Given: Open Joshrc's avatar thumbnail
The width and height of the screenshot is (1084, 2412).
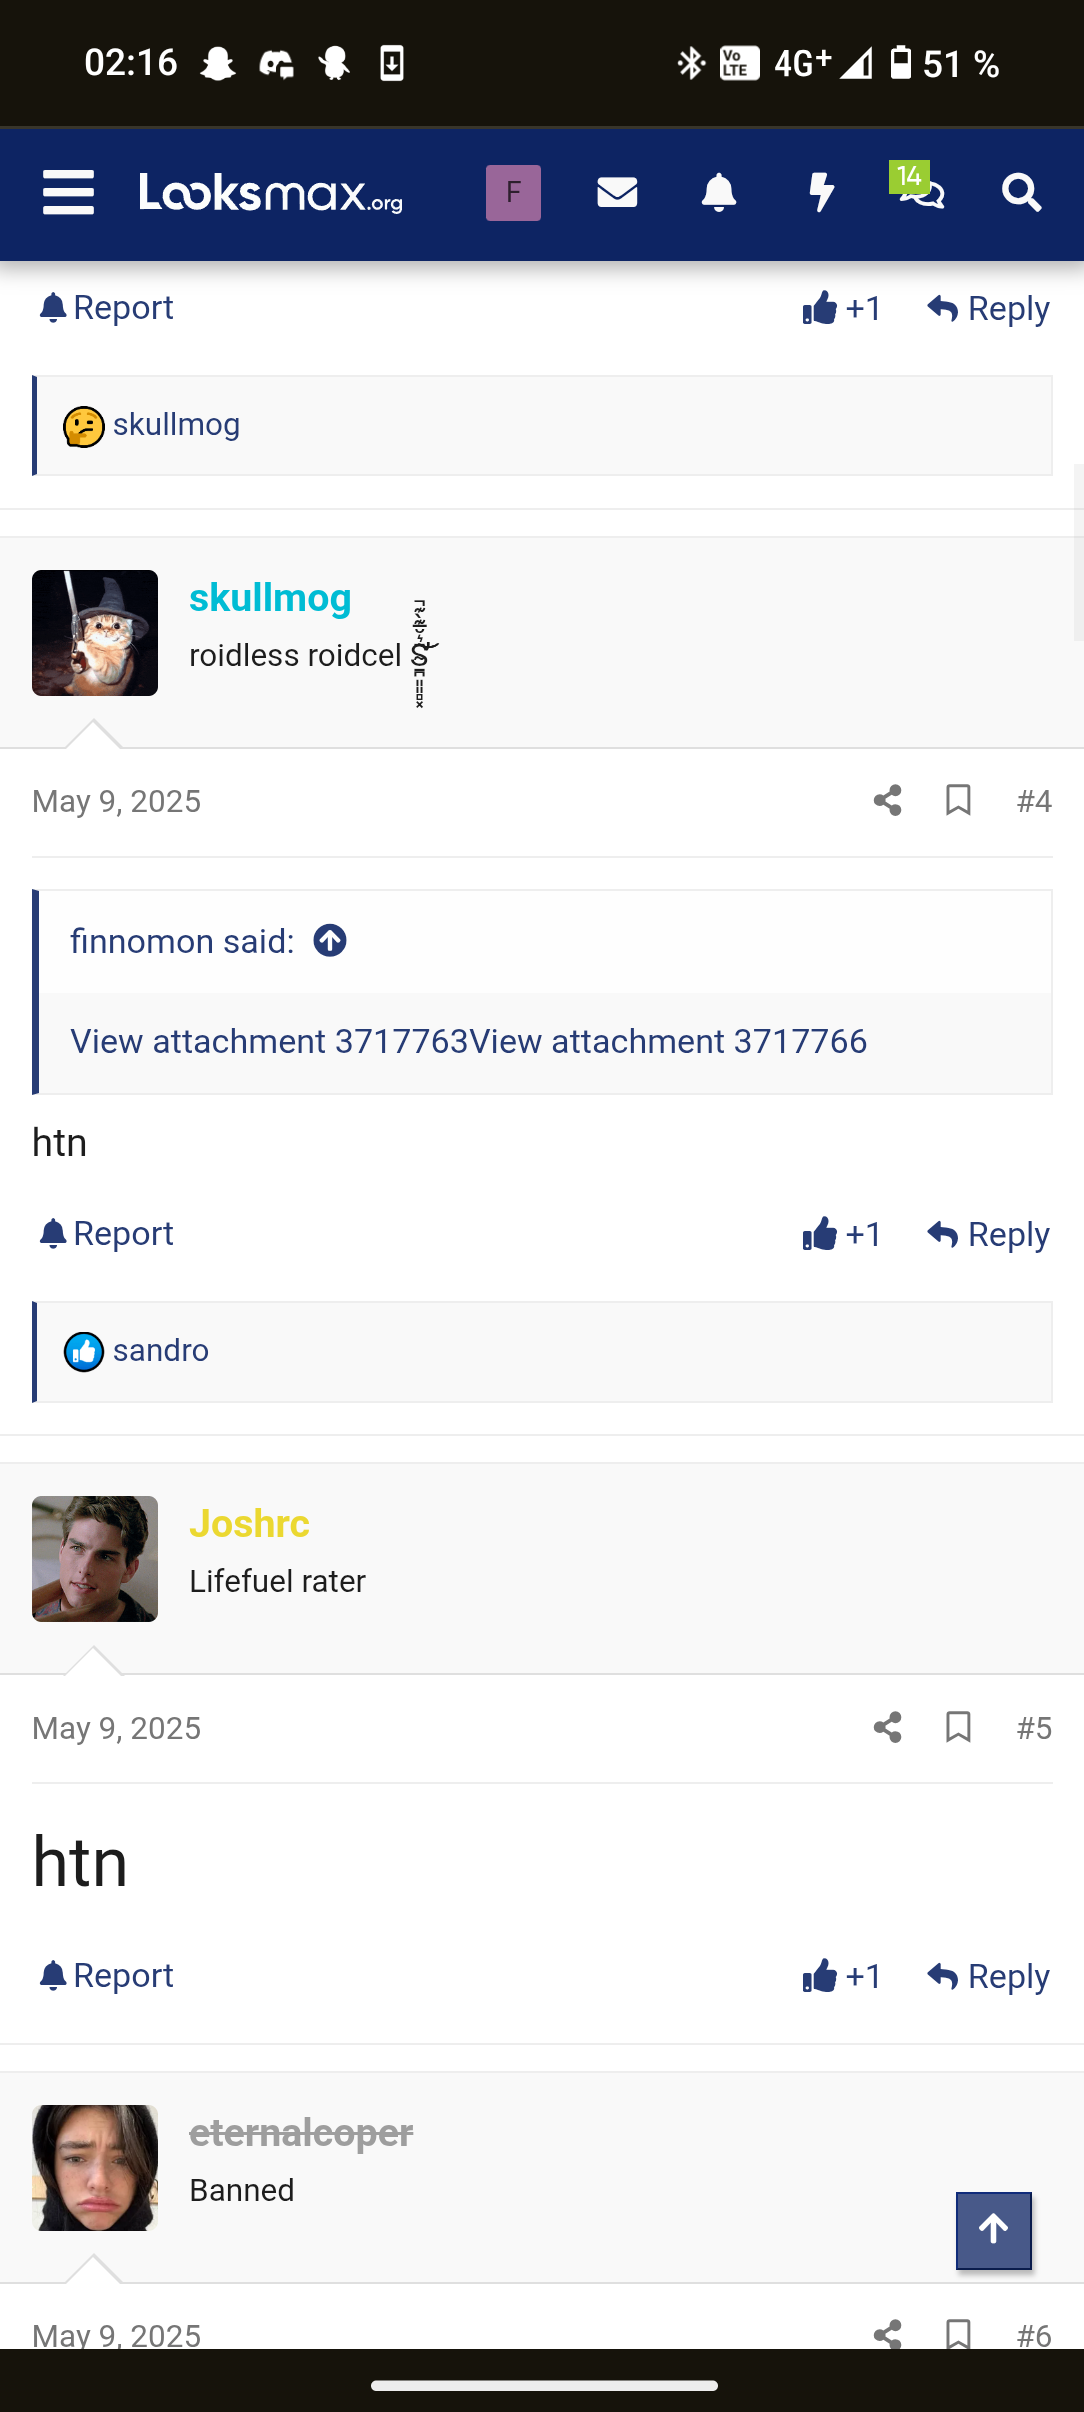Looking at the screenshot, I should (95, 1559).
